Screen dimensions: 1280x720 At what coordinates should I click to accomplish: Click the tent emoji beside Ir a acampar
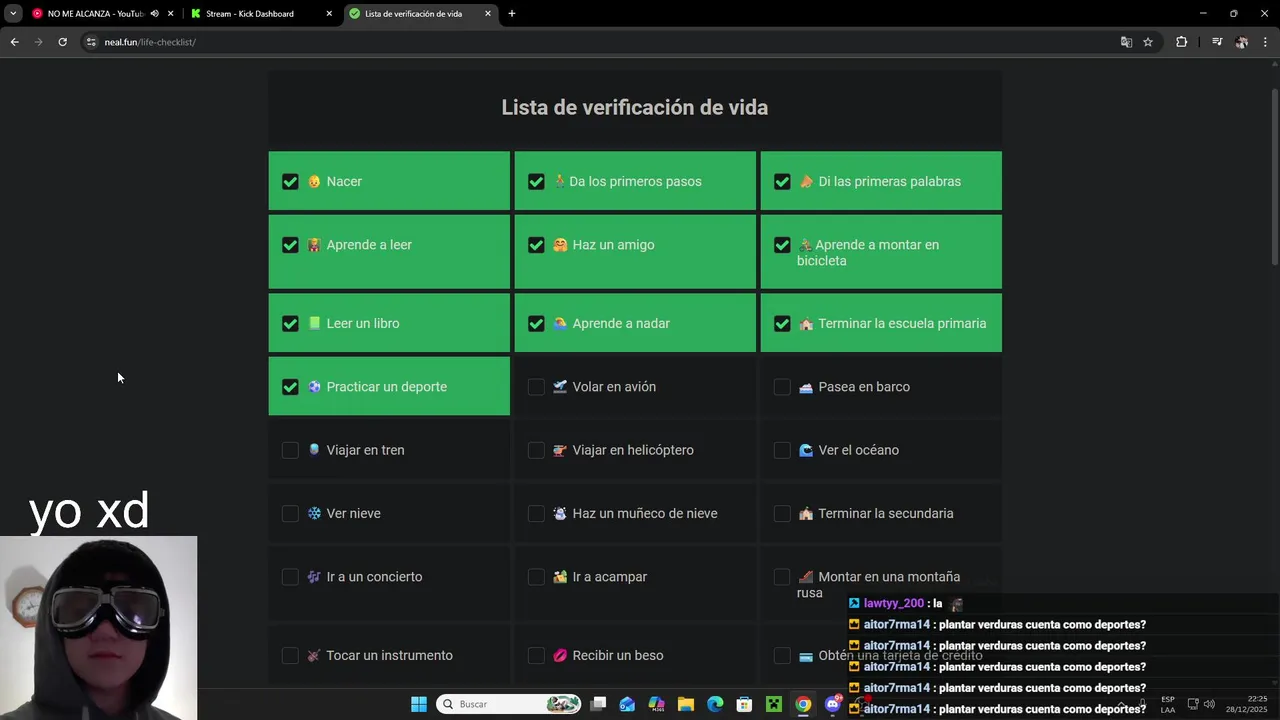[x=560, y=576]
